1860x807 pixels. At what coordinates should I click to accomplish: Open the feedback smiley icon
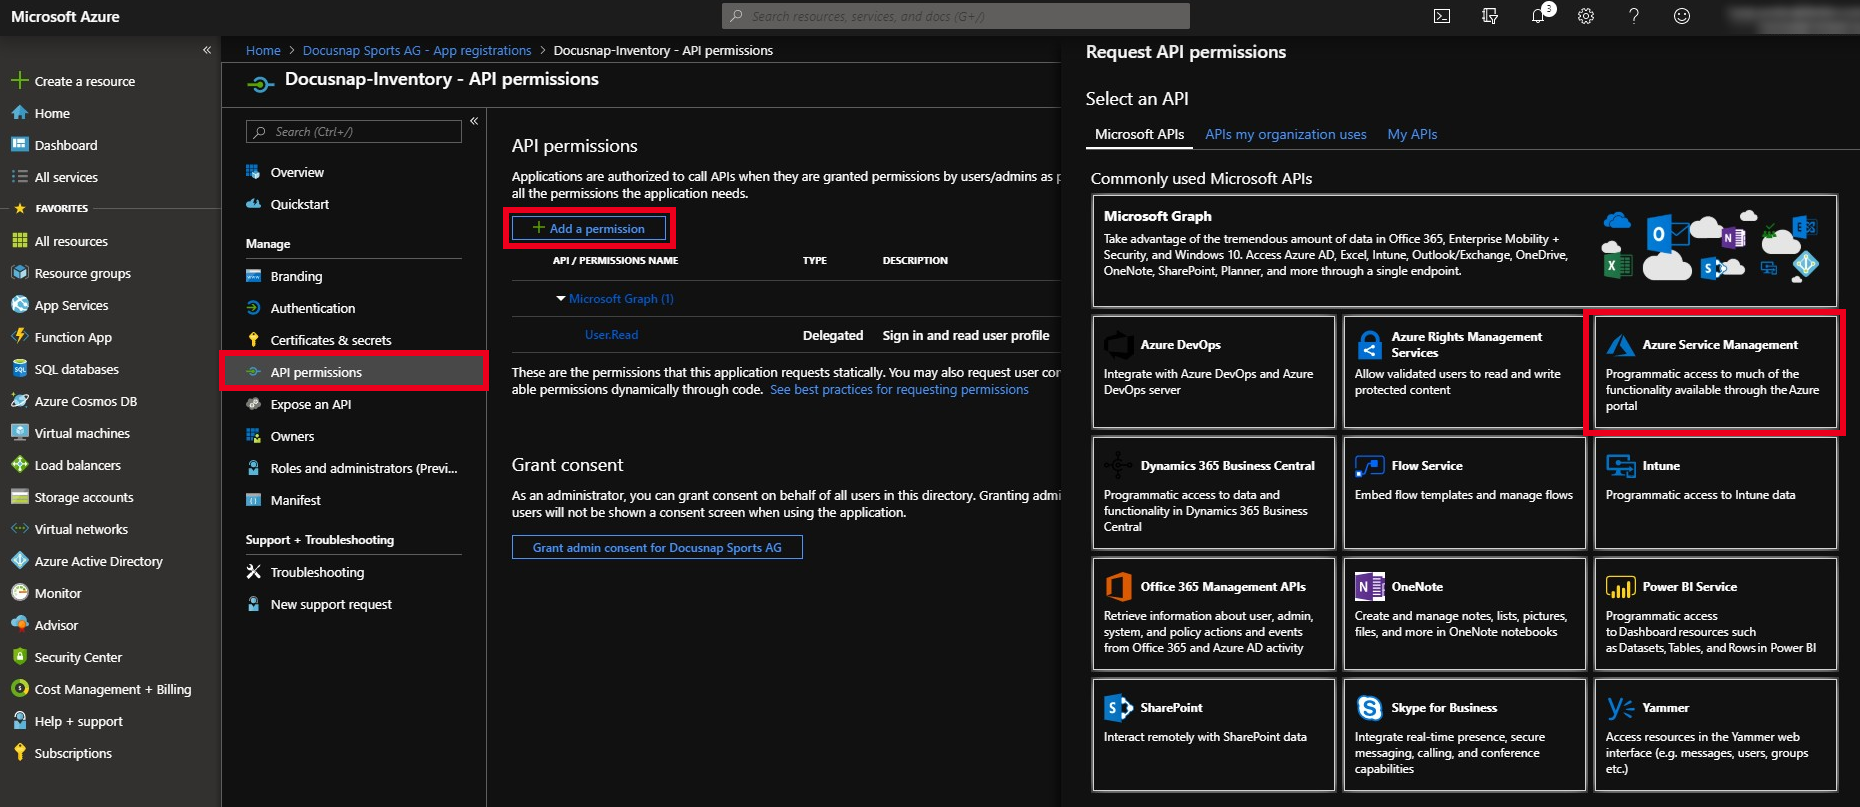pyautogui.click(x=1682, y=16)
